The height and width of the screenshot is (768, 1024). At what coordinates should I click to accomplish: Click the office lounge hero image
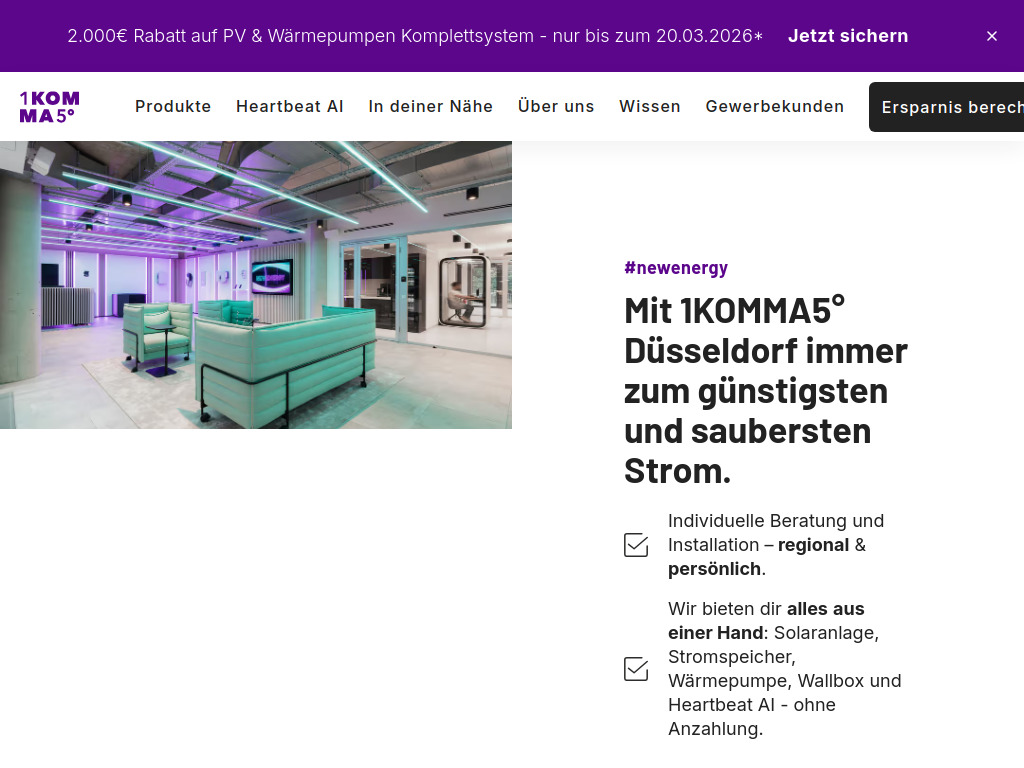256,285
